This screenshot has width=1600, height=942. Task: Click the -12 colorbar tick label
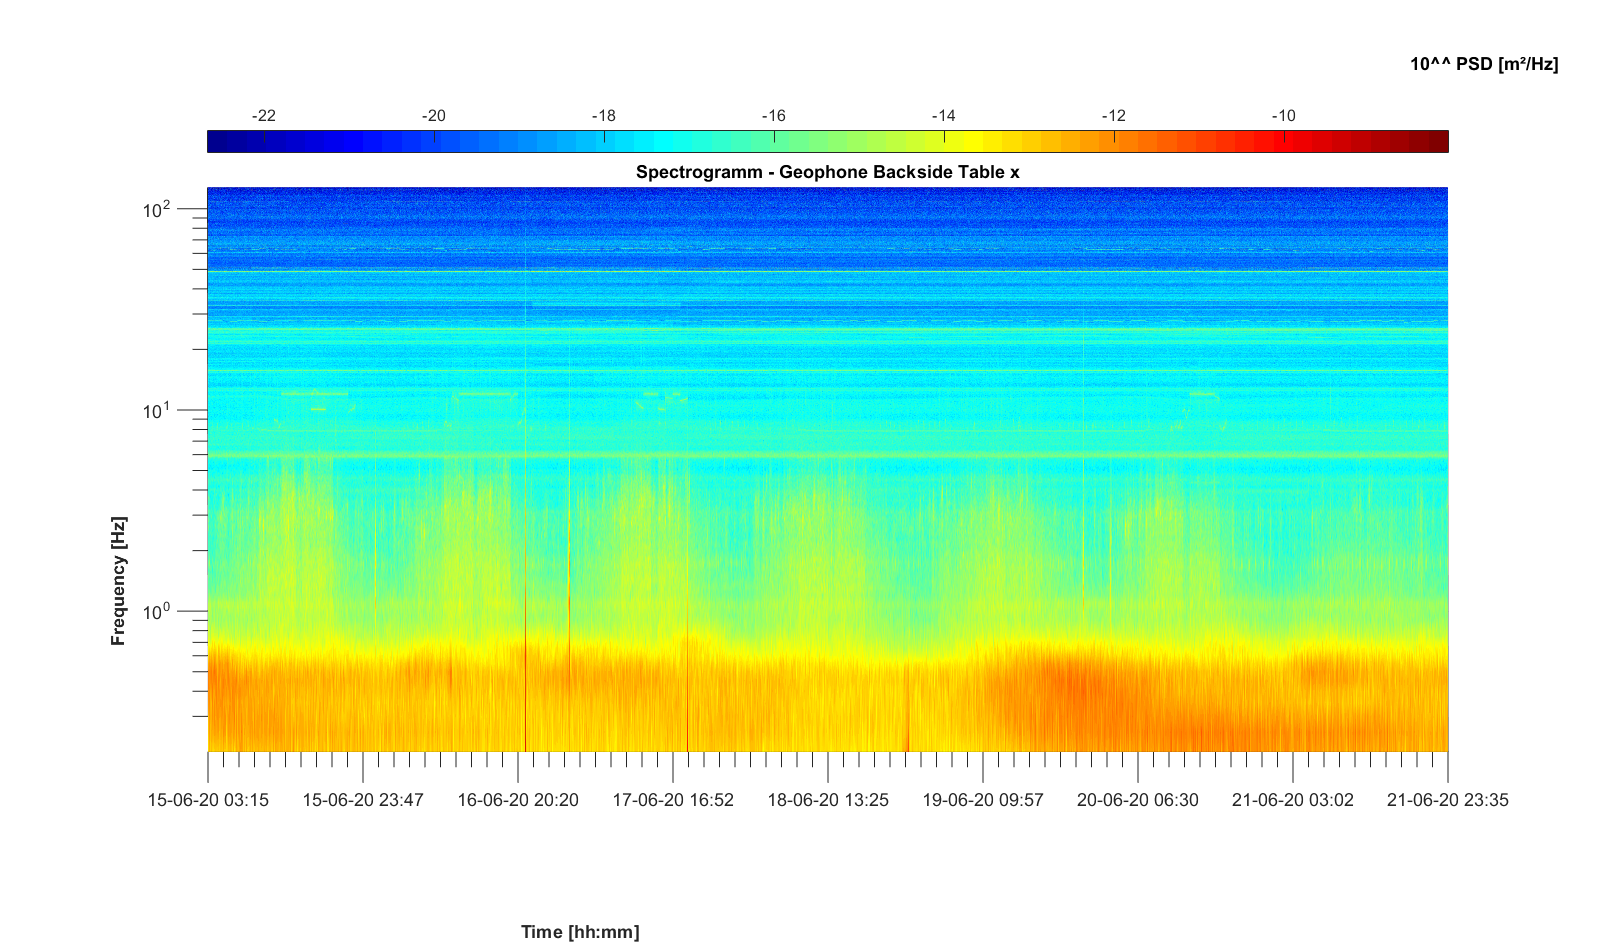point(1113,116)
